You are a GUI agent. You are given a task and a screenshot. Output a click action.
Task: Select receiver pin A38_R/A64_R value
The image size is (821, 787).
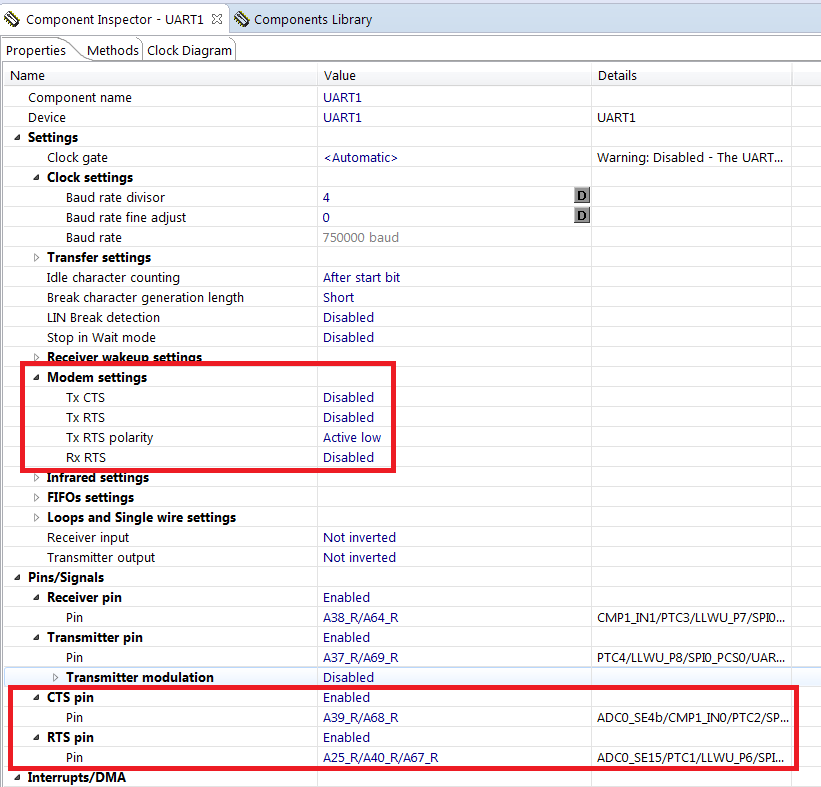click(360, 617)
